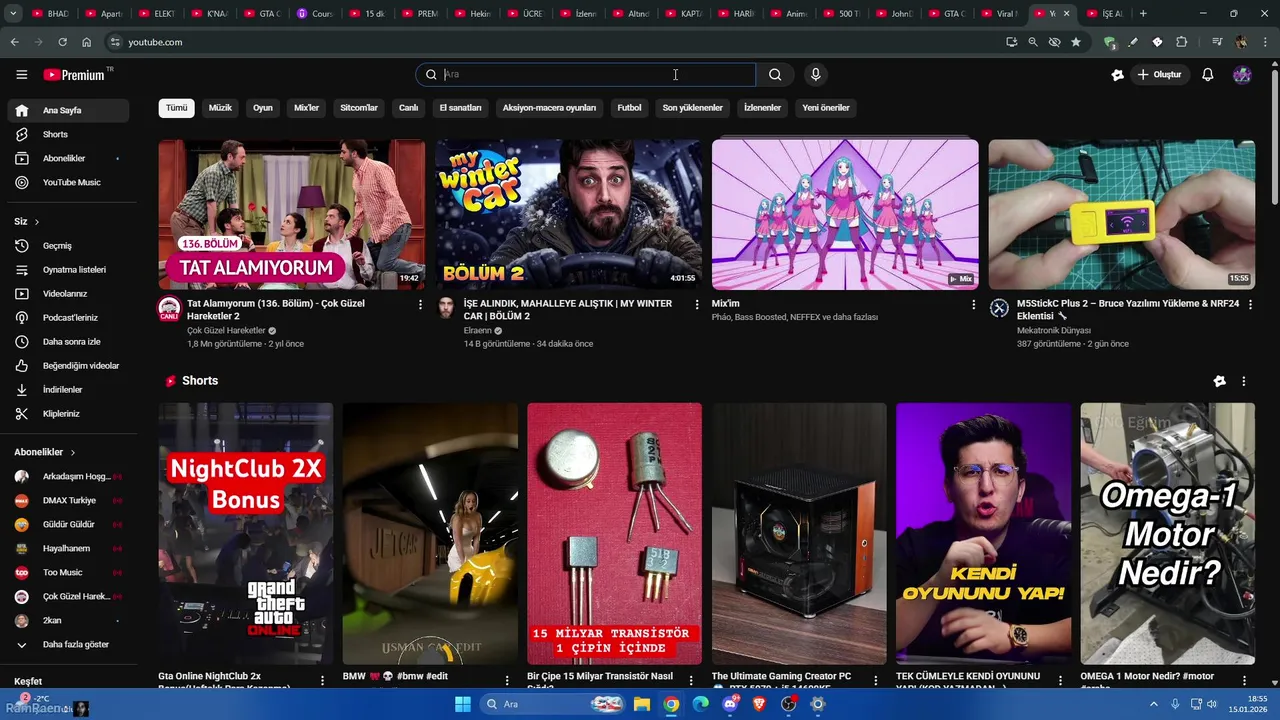Open Tat Alamıyorum video thumbnail

pos(291,214)
